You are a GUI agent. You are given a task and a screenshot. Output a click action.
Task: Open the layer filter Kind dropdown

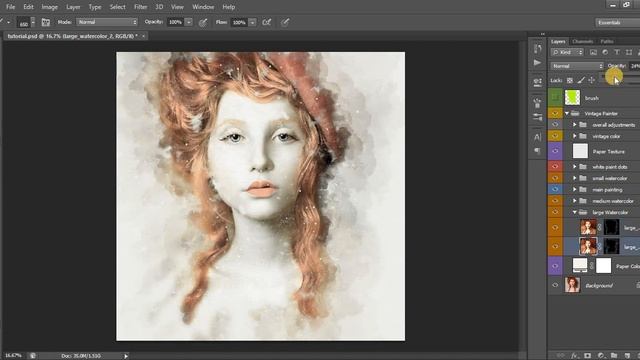pyautogui.click(x=568, y=52)
